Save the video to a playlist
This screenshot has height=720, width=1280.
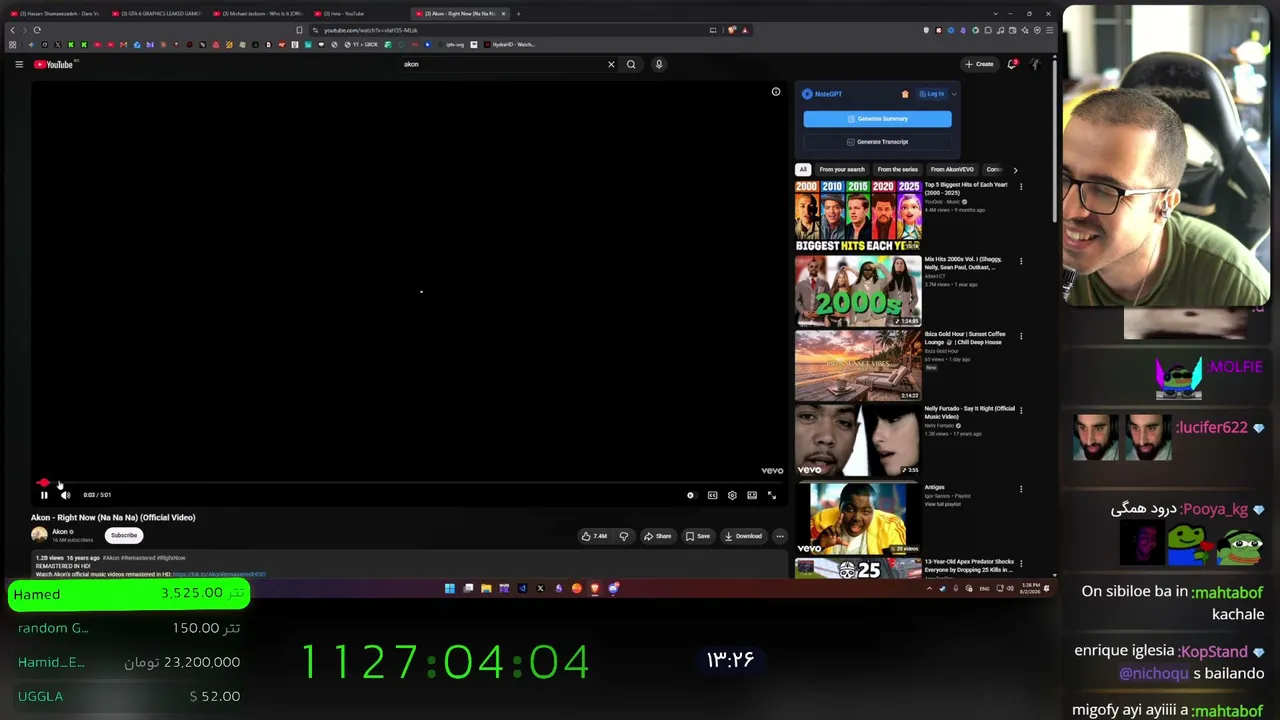(697, 536)
